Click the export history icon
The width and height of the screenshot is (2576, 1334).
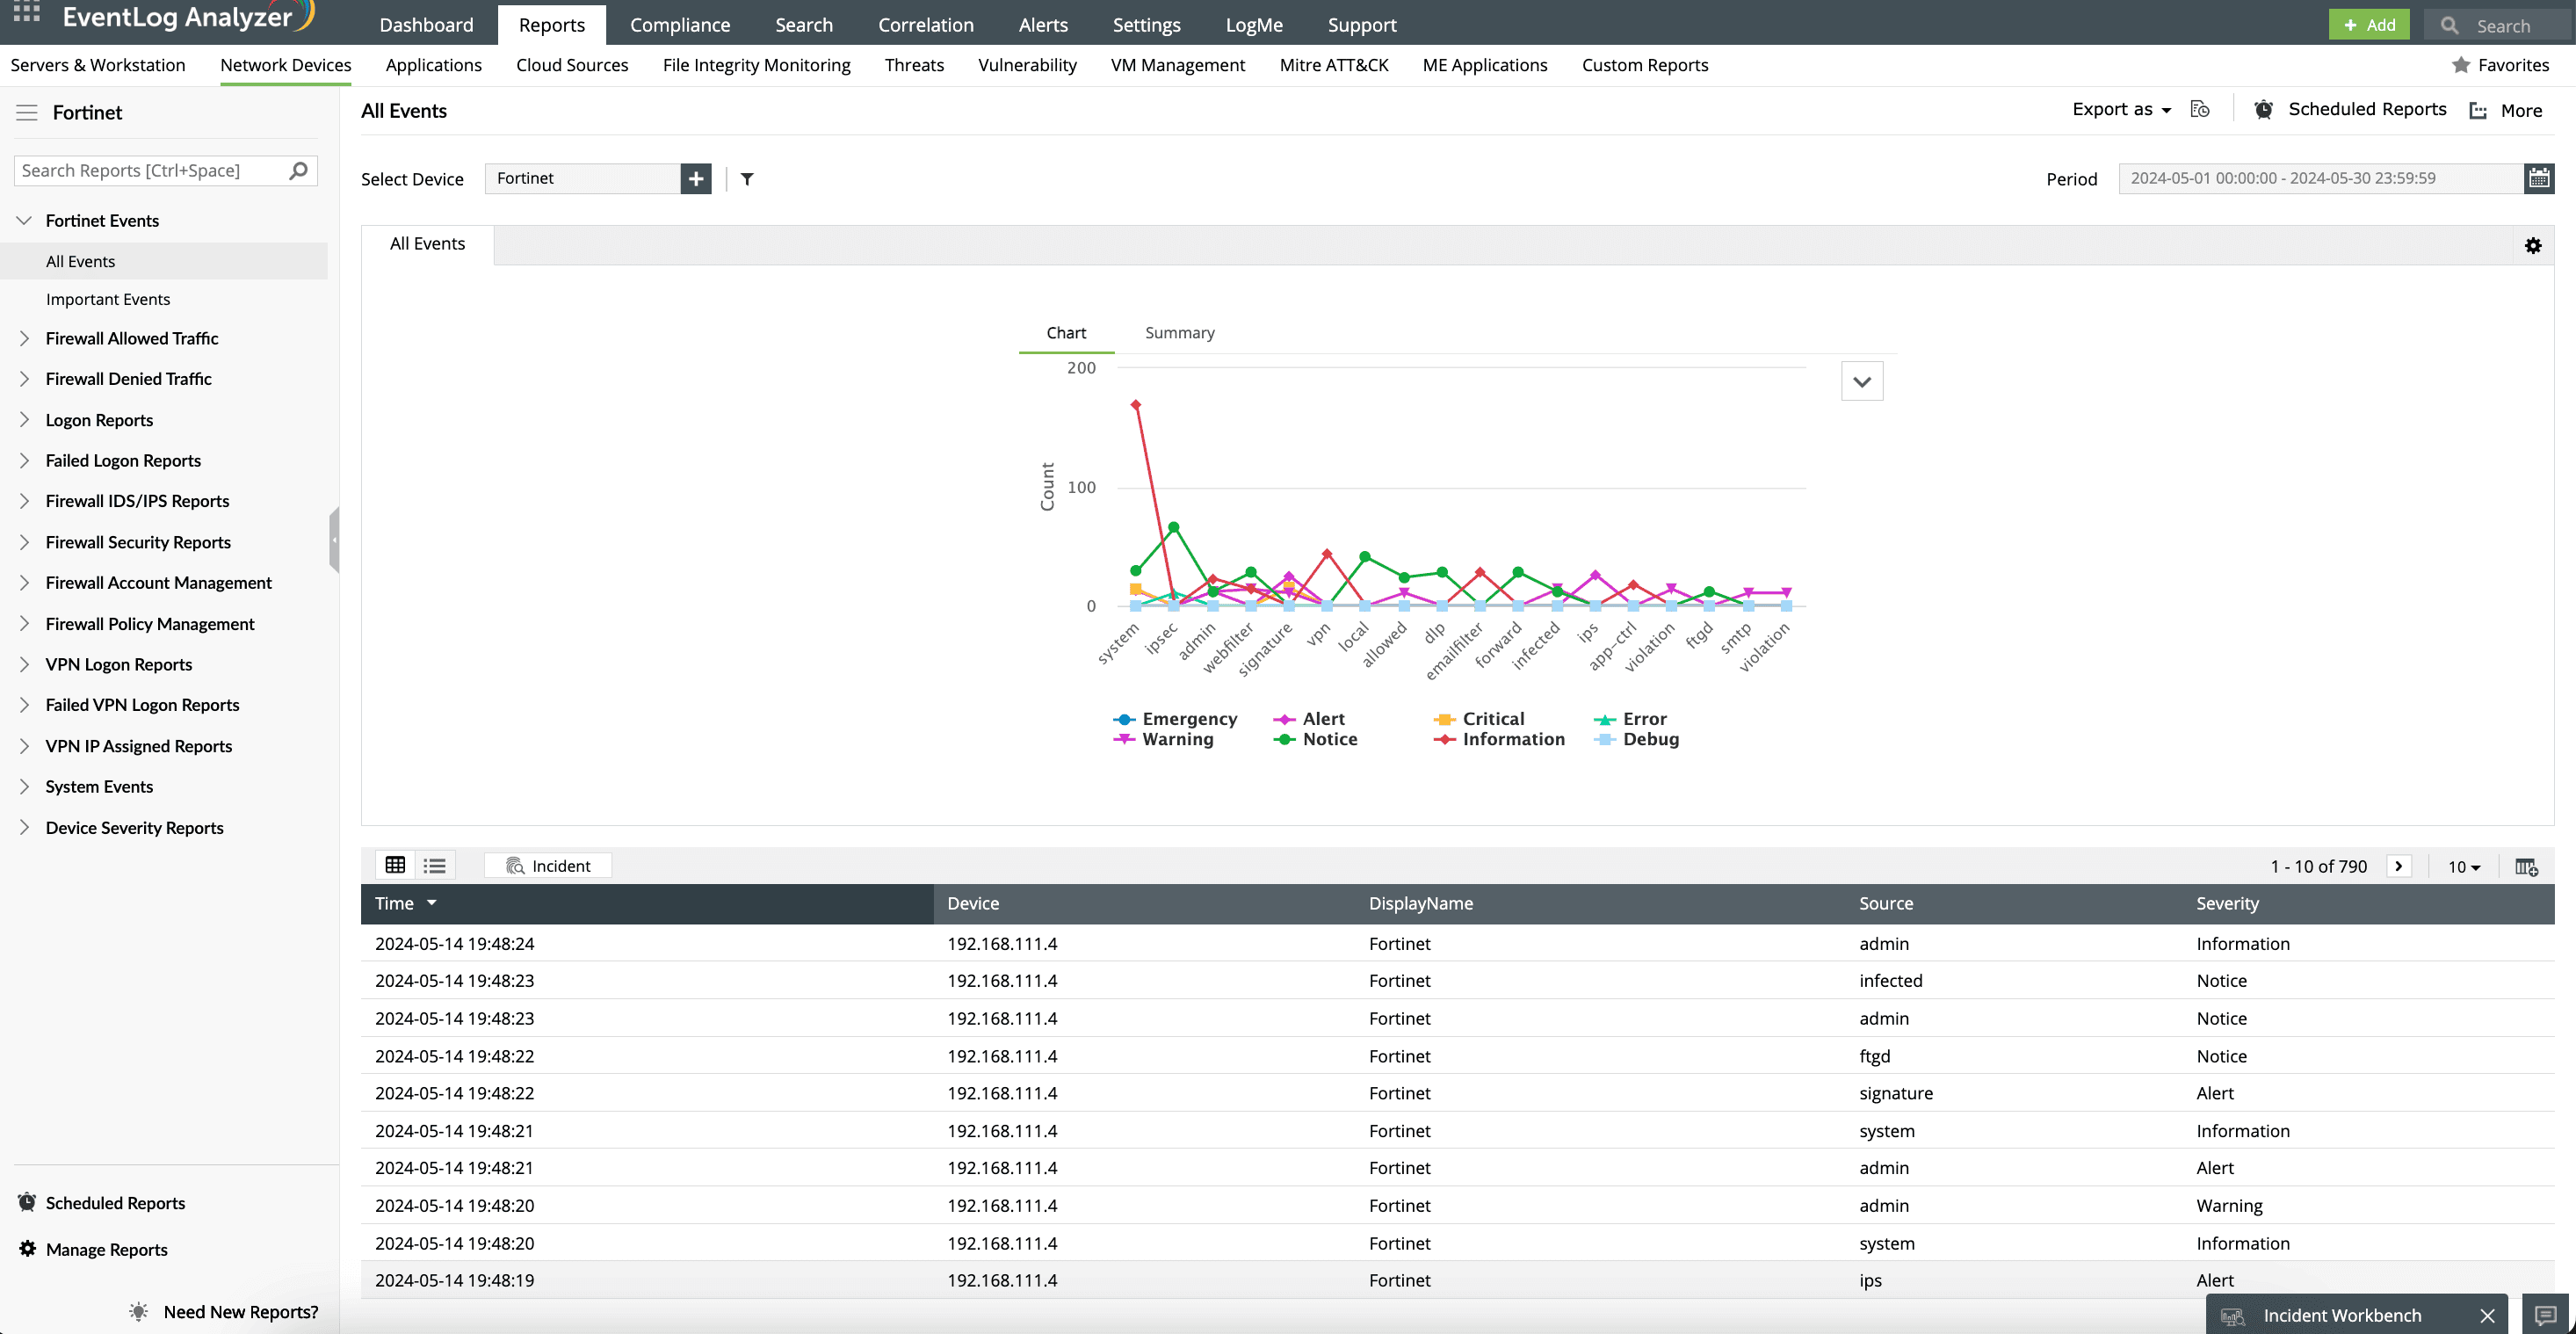tap(2200, 110)
